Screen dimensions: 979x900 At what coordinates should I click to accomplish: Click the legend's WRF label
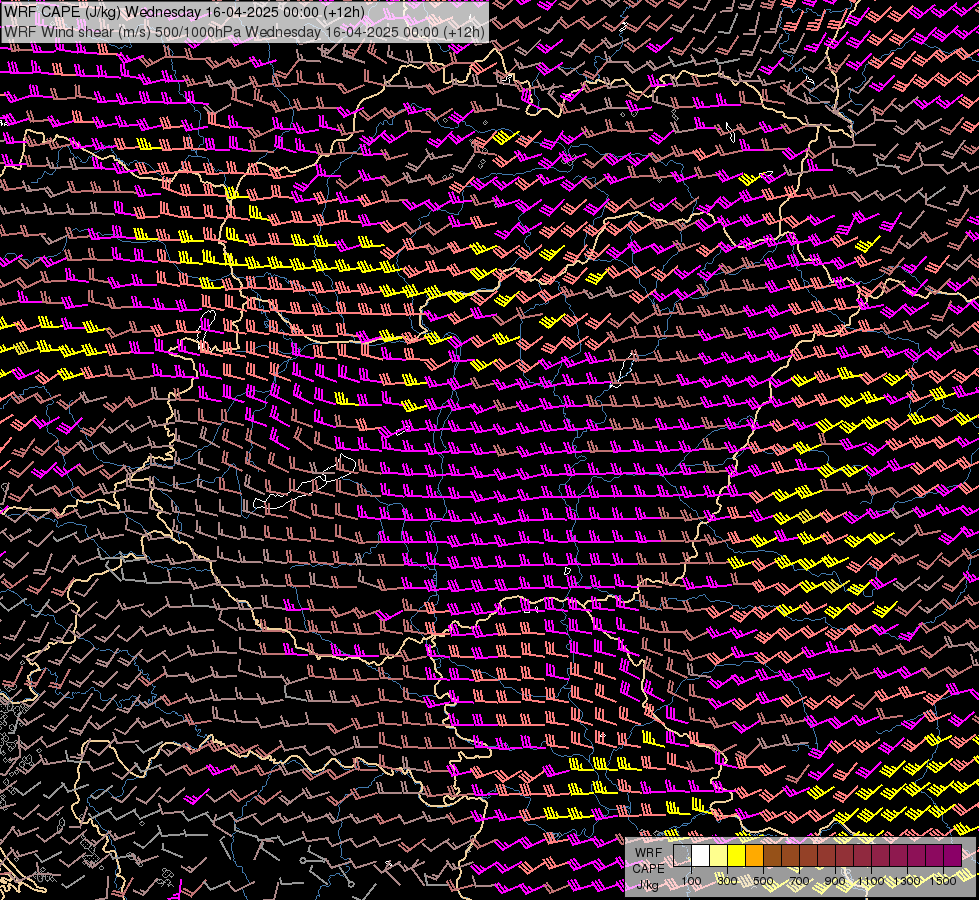pos(648,853)
